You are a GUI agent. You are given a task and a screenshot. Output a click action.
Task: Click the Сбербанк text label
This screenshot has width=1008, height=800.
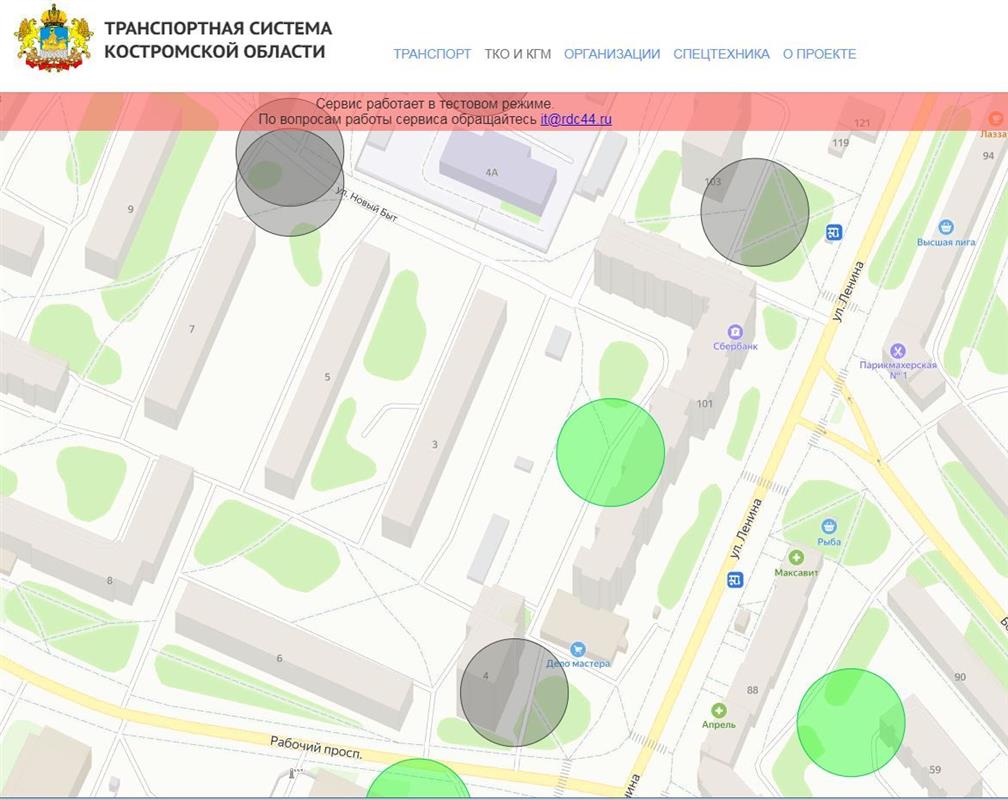(735, 346)
